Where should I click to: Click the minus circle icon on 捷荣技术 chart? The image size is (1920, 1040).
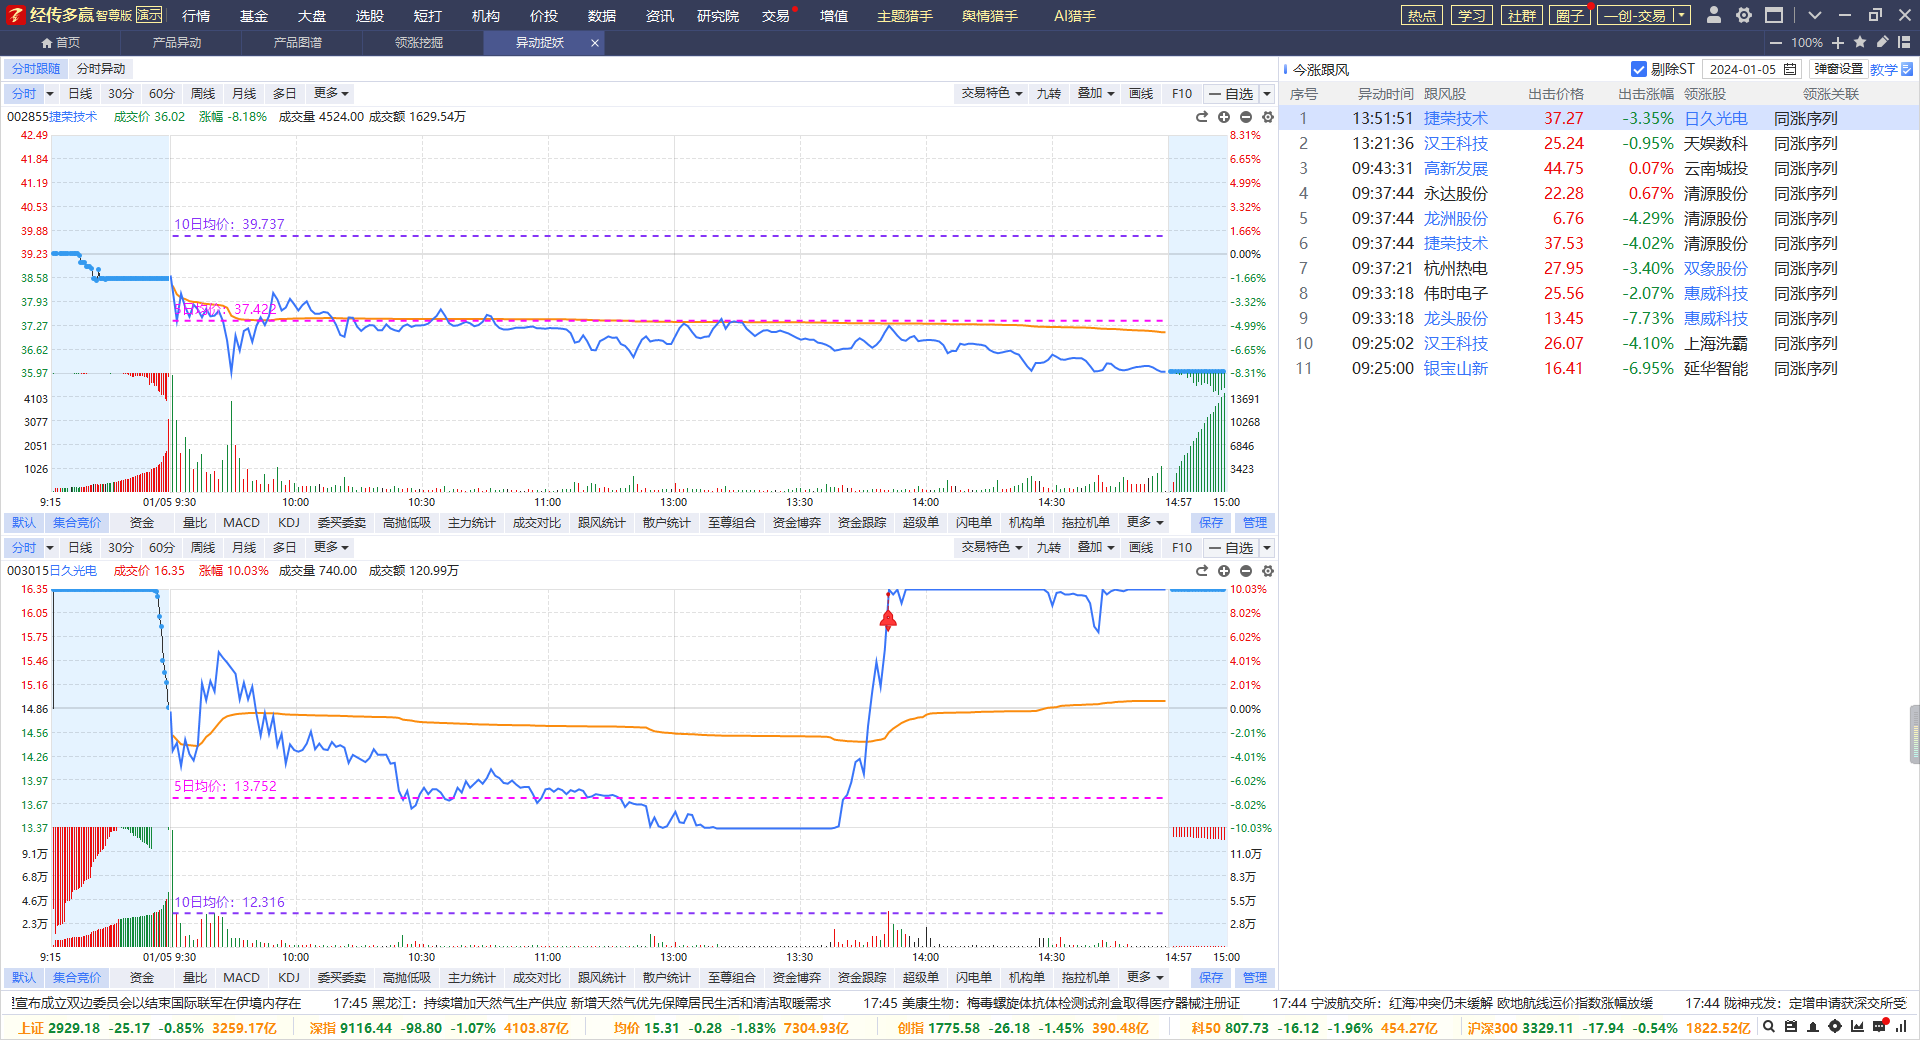[1246, 117]
